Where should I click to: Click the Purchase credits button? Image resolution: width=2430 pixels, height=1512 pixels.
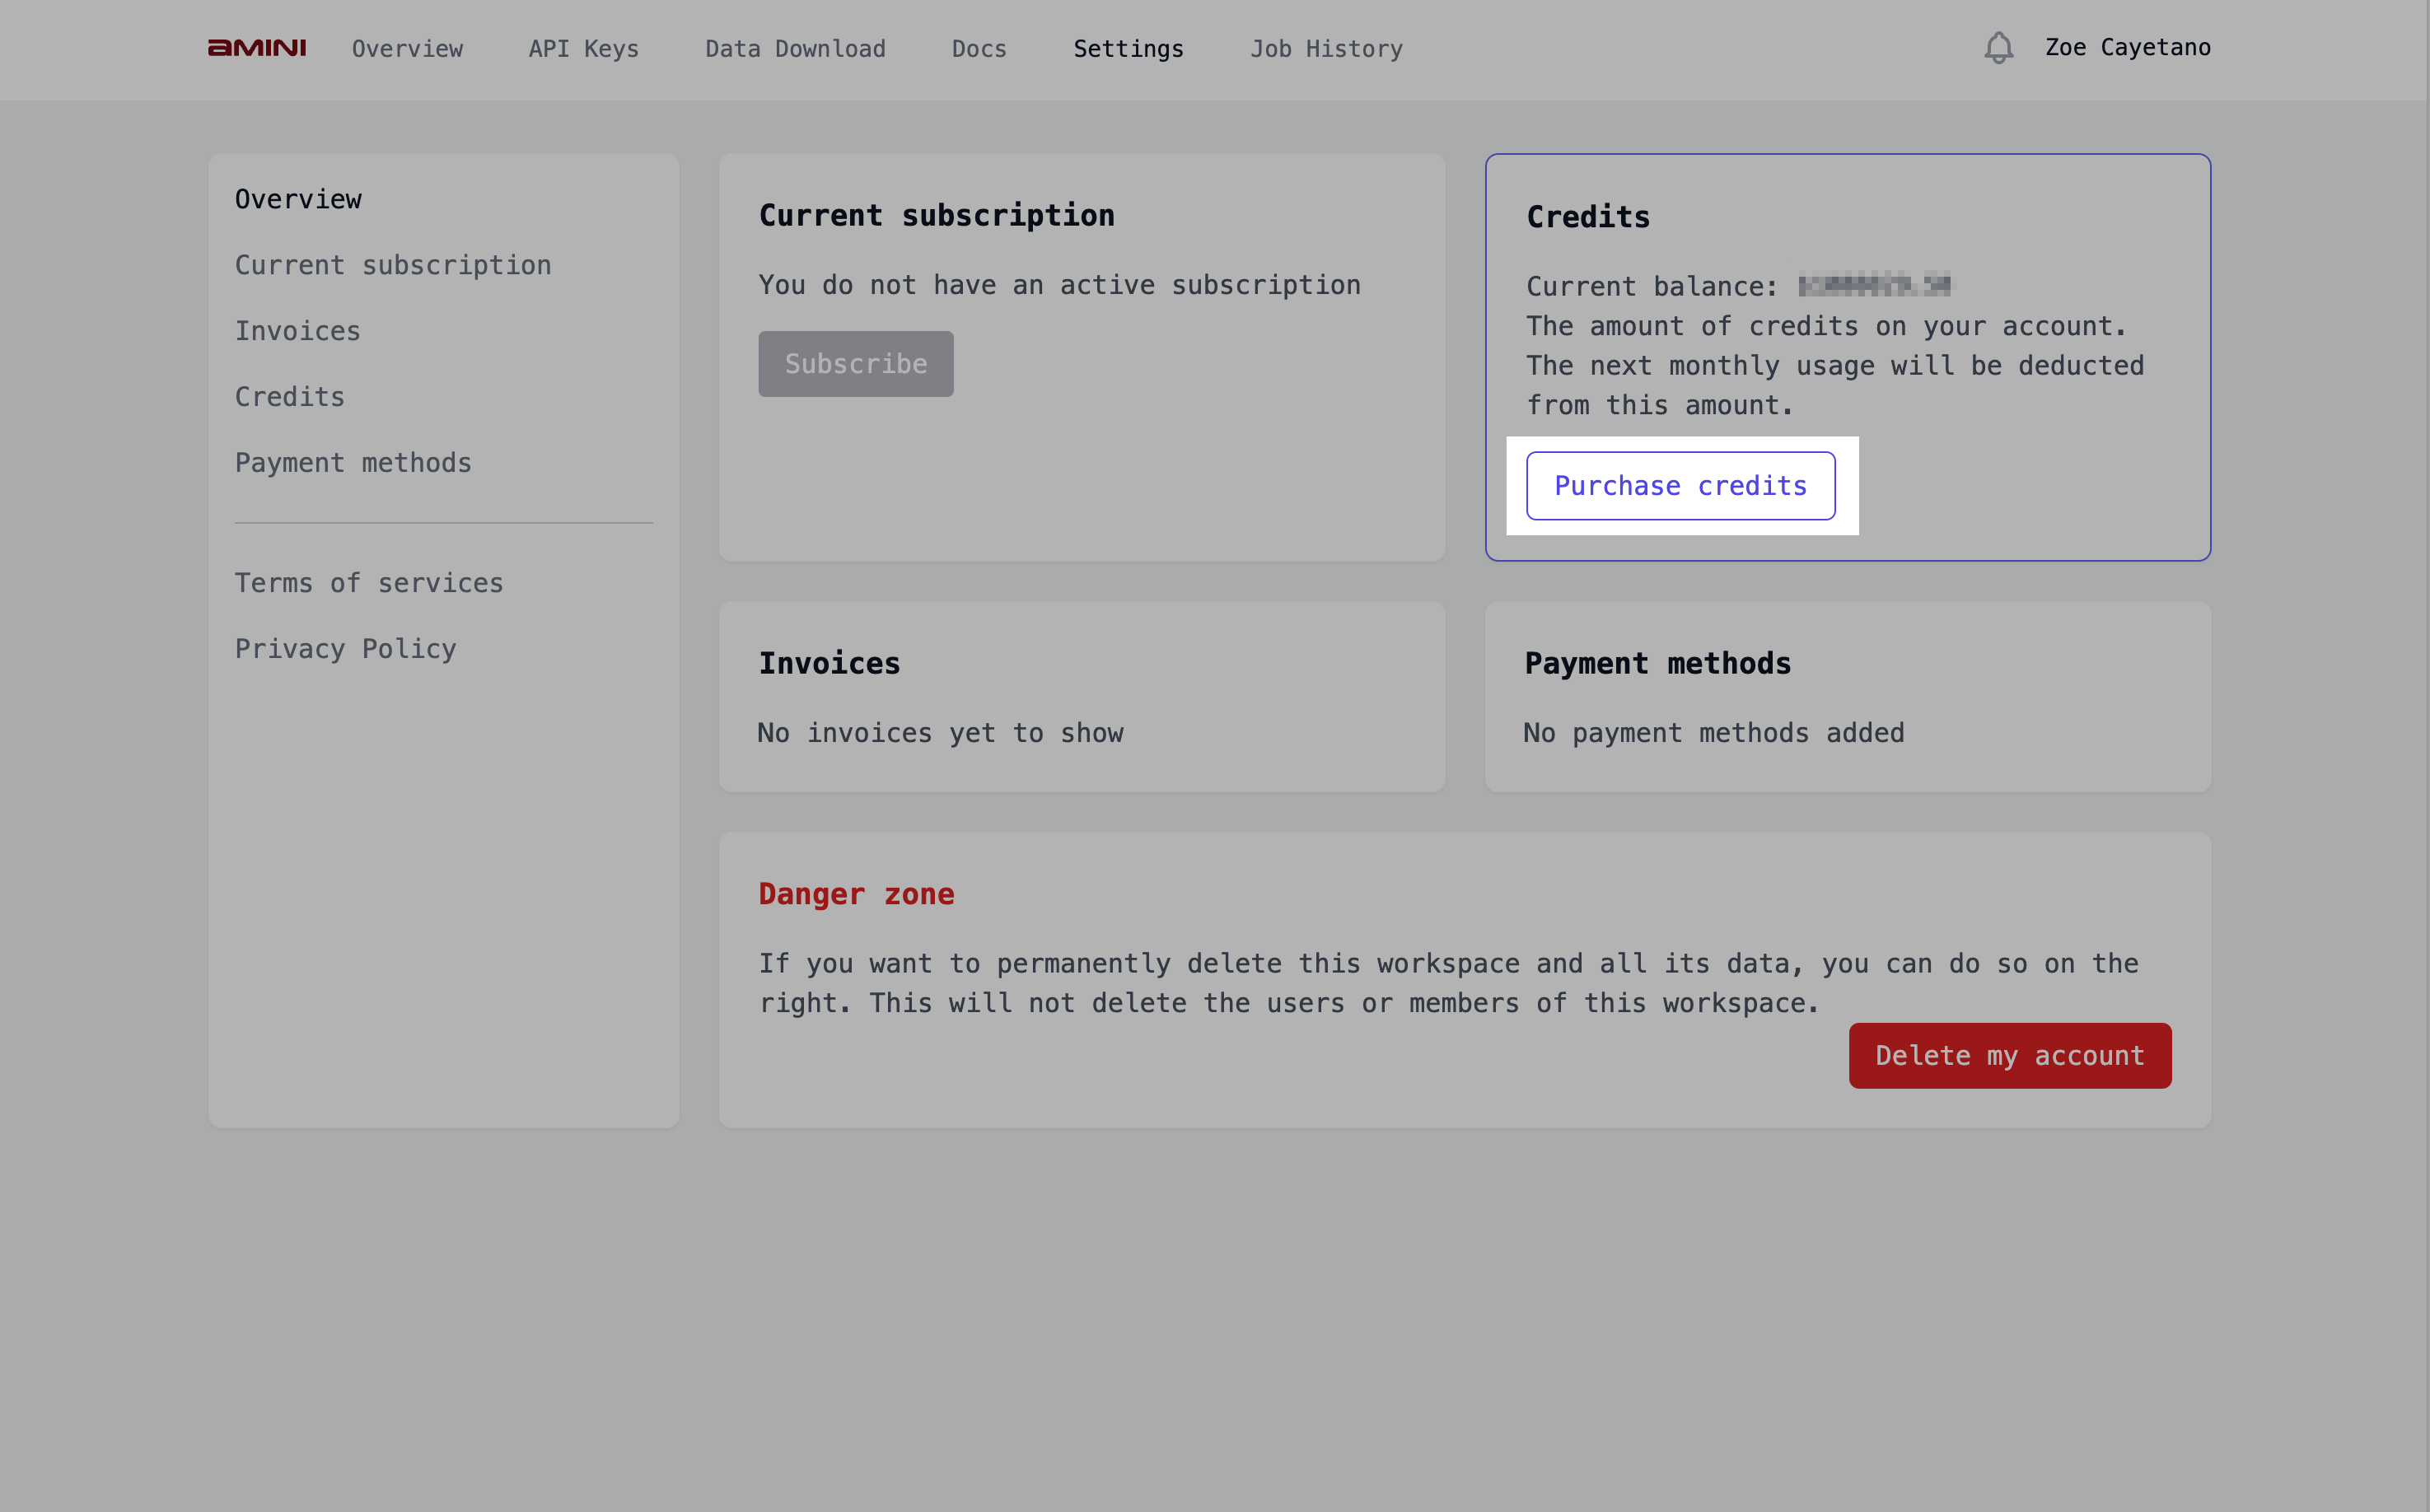(x=1680, y=486)
